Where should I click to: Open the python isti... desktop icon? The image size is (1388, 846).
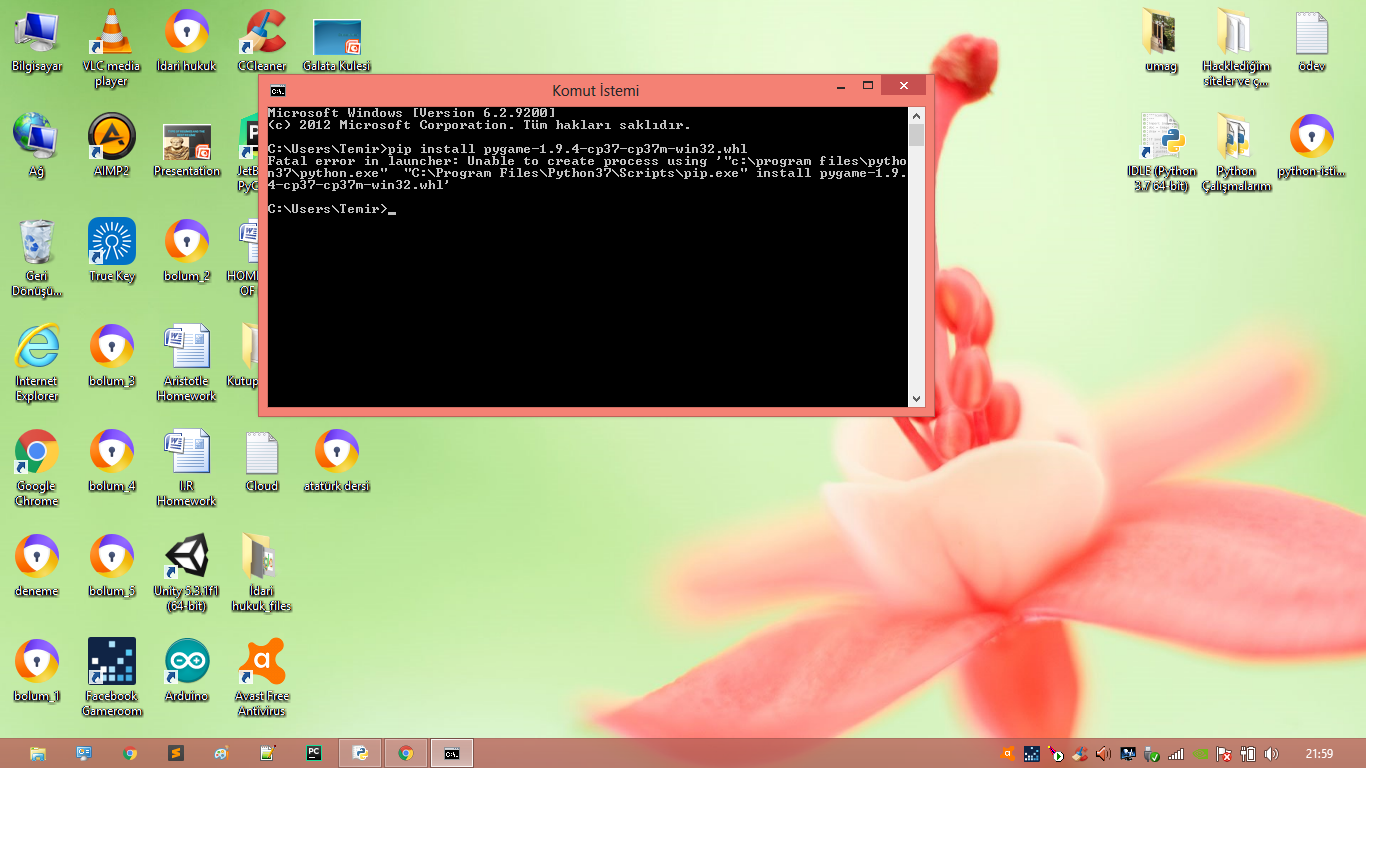pyautogui.click(x=1311, y=145)
